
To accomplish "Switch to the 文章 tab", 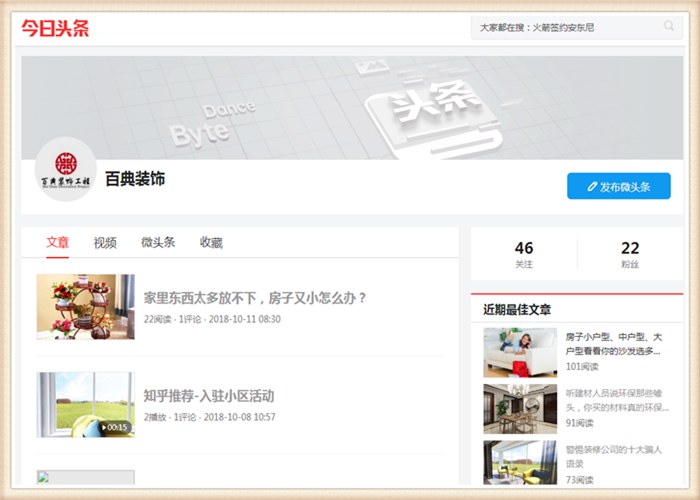I will (57, 242).
